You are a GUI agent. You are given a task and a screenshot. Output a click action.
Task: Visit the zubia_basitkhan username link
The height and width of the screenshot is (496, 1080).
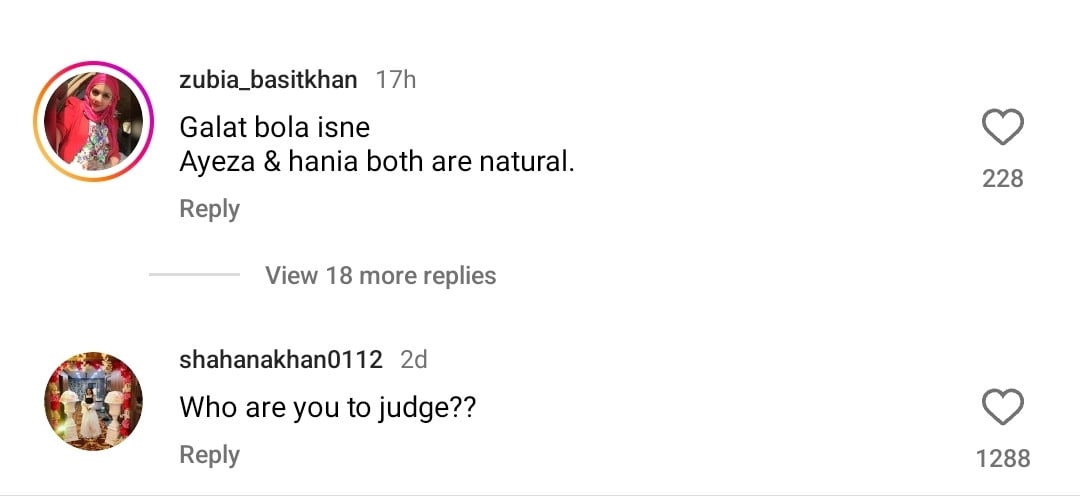(268, 80)
